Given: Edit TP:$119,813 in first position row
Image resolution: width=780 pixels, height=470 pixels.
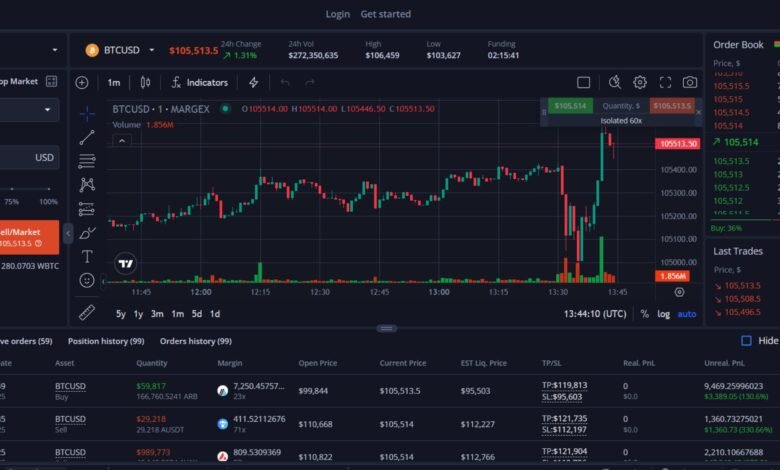Looking at the screenshot, I should pyautogui.click(x=564, y=385).
